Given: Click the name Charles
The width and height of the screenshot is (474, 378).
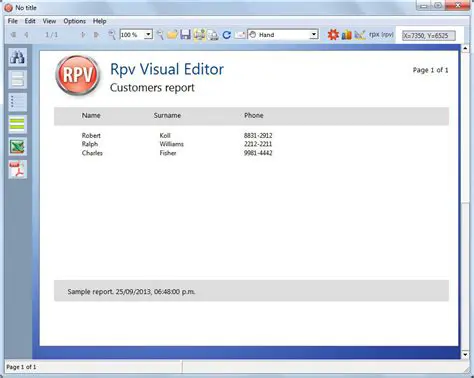Looking at the screenshot, I should (x=92, y=153).
